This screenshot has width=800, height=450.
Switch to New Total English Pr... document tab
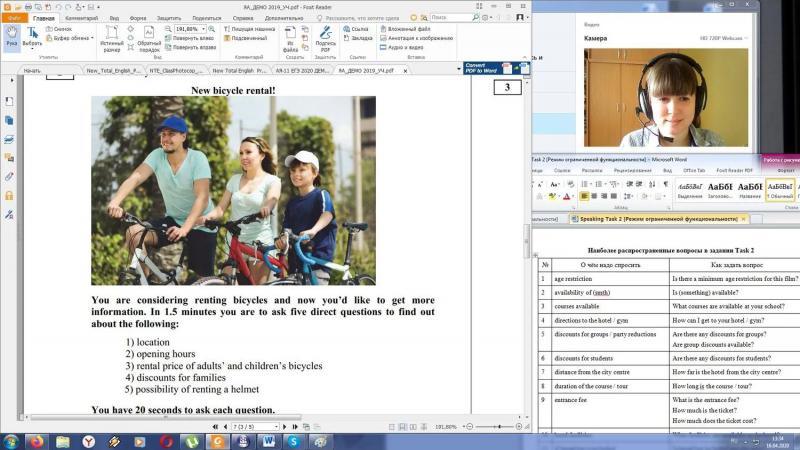[239, 70]
